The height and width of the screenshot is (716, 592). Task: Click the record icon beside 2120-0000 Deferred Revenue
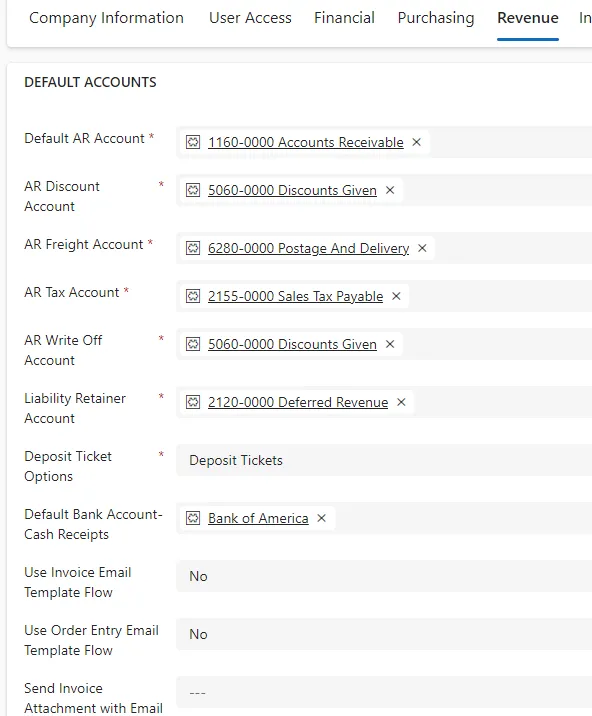click(x=193, y=402)
